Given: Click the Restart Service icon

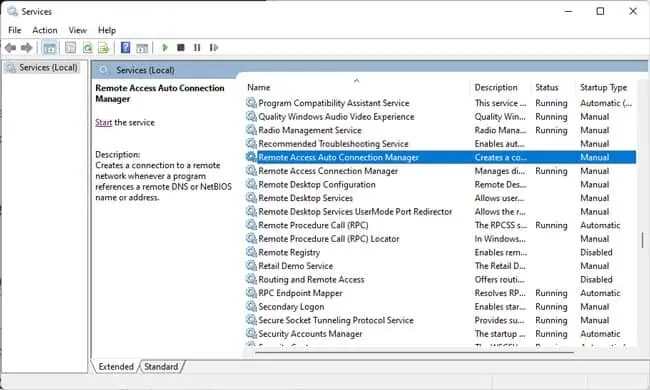Looking at the screenshot, I should coord(213,48).
